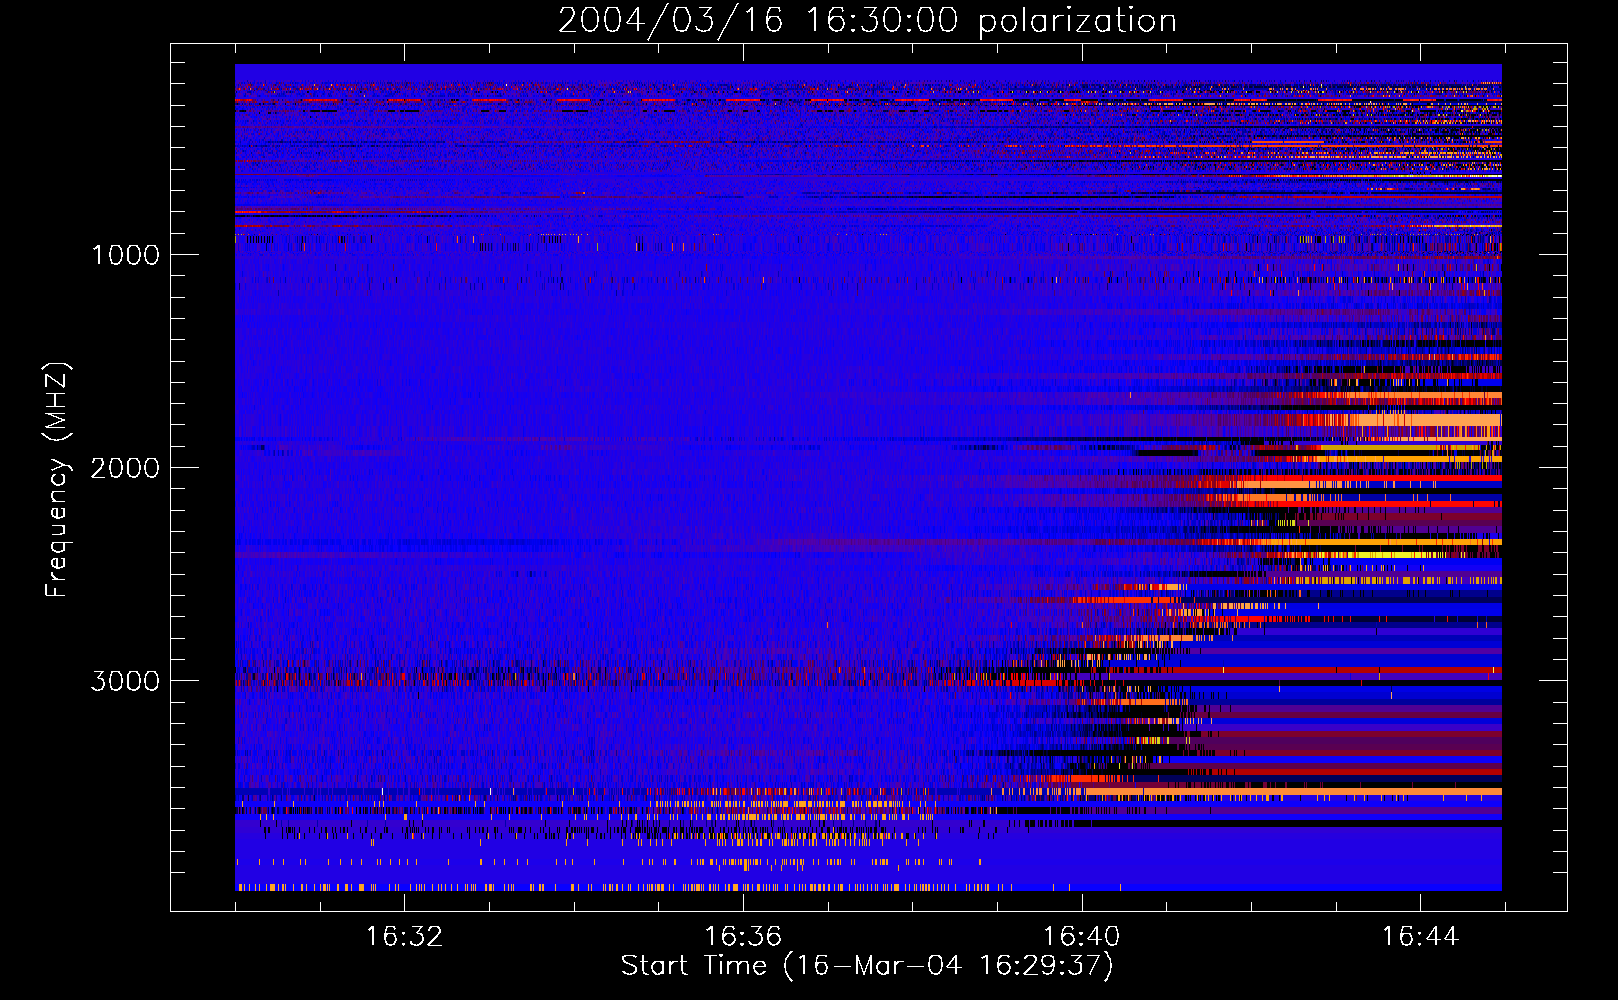Select the 'Start Time (16-Mar-04 16:29:37)' axis label
This screenshot has width=1618, height=1000.
[x=867, y=966]
